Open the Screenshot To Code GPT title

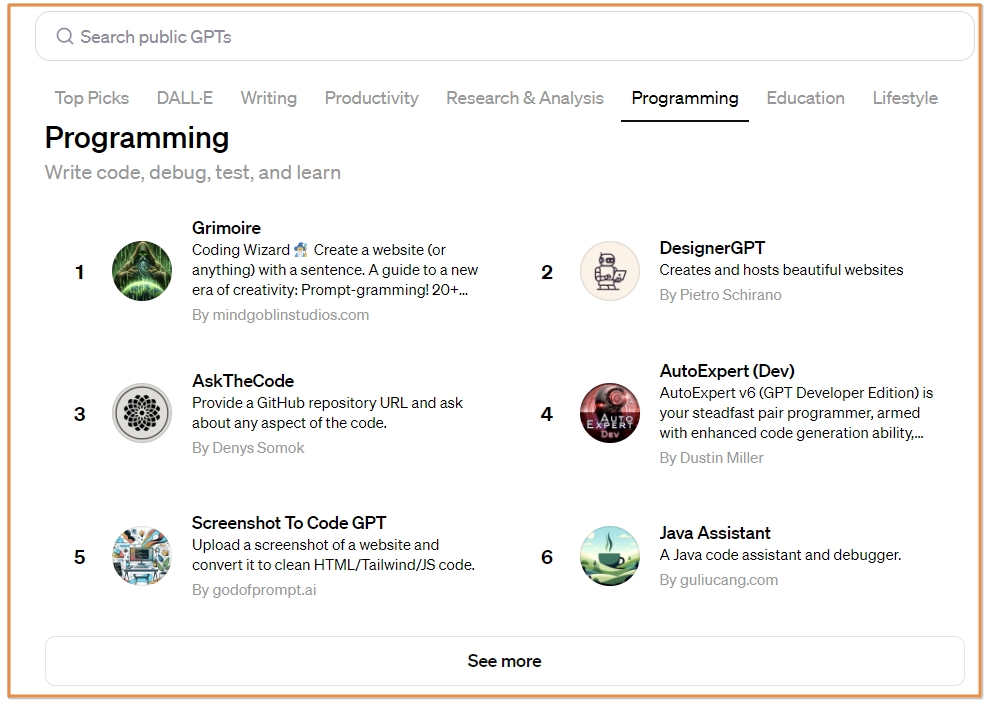tap(289, 523)
